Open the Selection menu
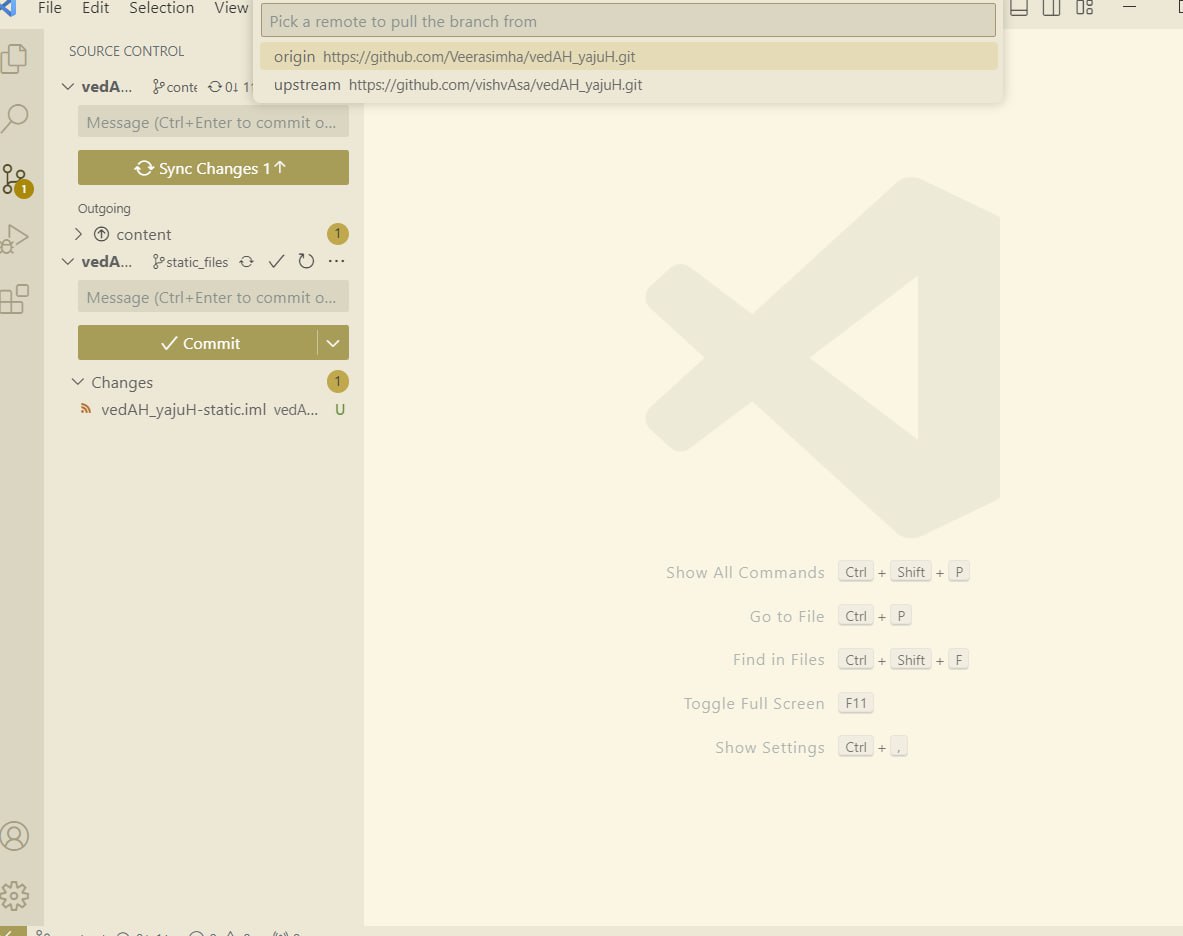This screenshot has height=936, width=1183. click(161, 8)
